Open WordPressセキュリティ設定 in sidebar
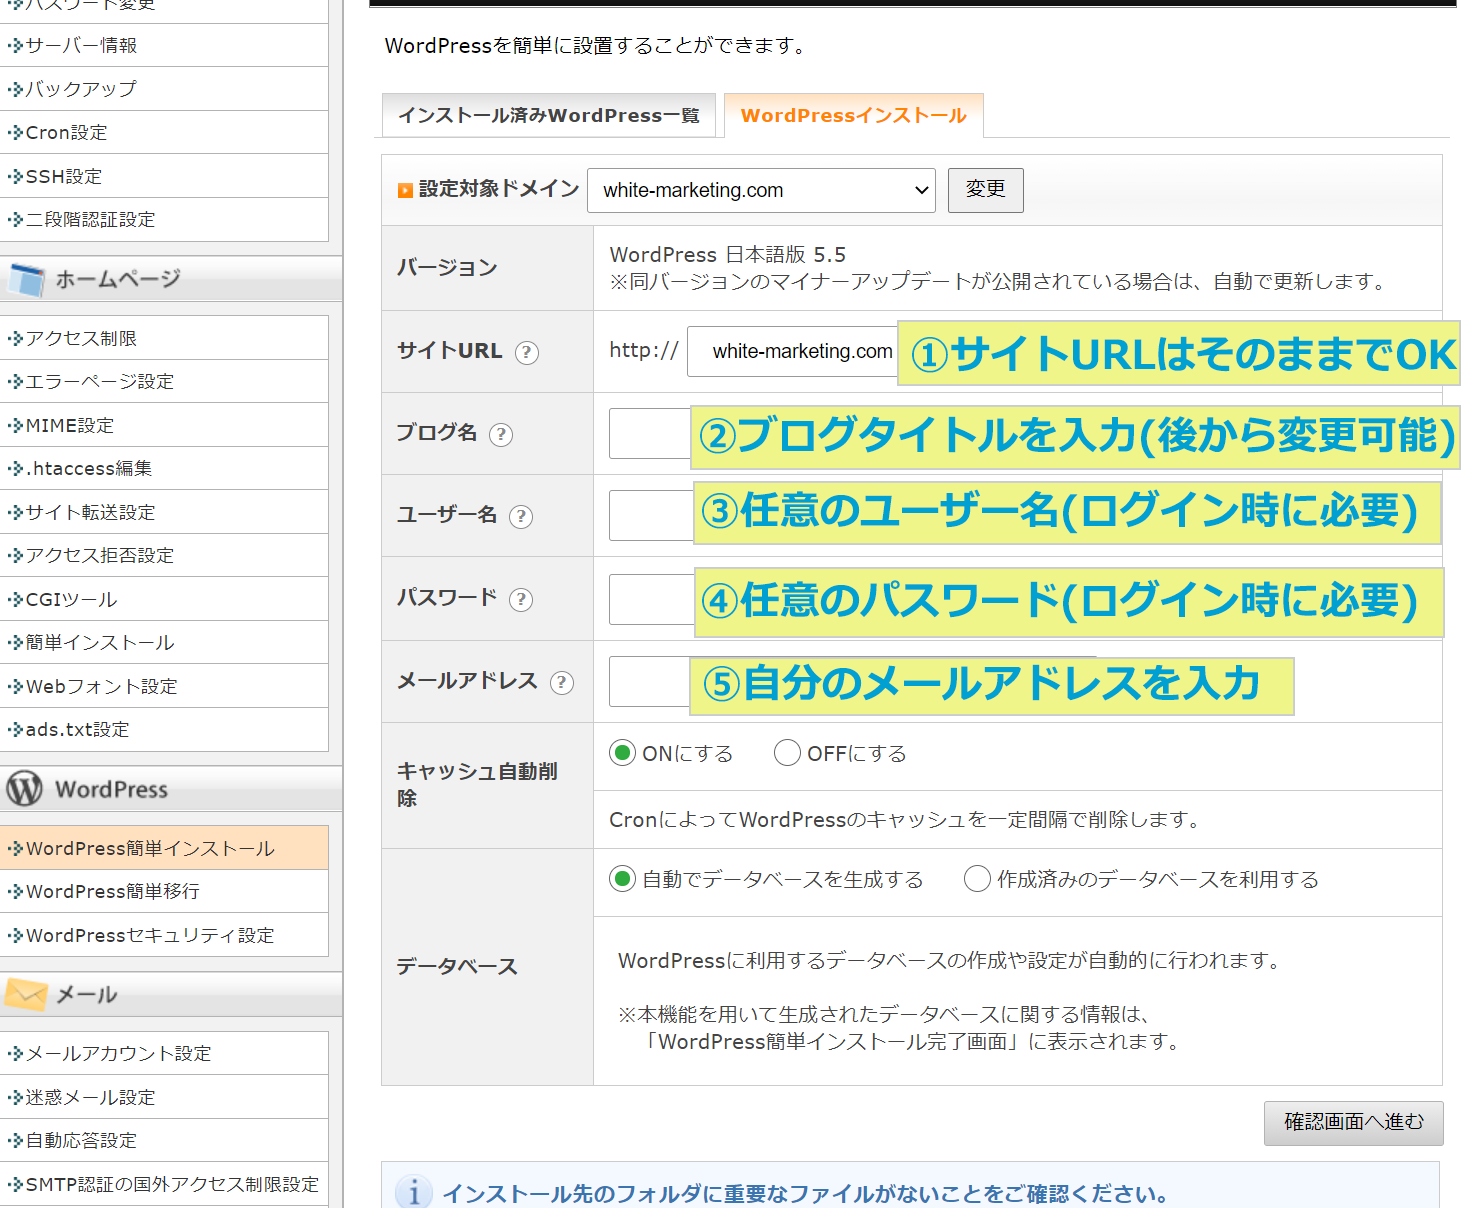This screenshot has height=1208, width=1475. (164, 935)
